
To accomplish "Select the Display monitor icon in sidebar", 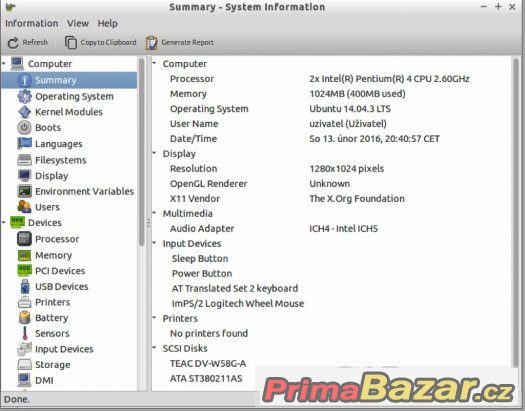I will pos(24,175).
